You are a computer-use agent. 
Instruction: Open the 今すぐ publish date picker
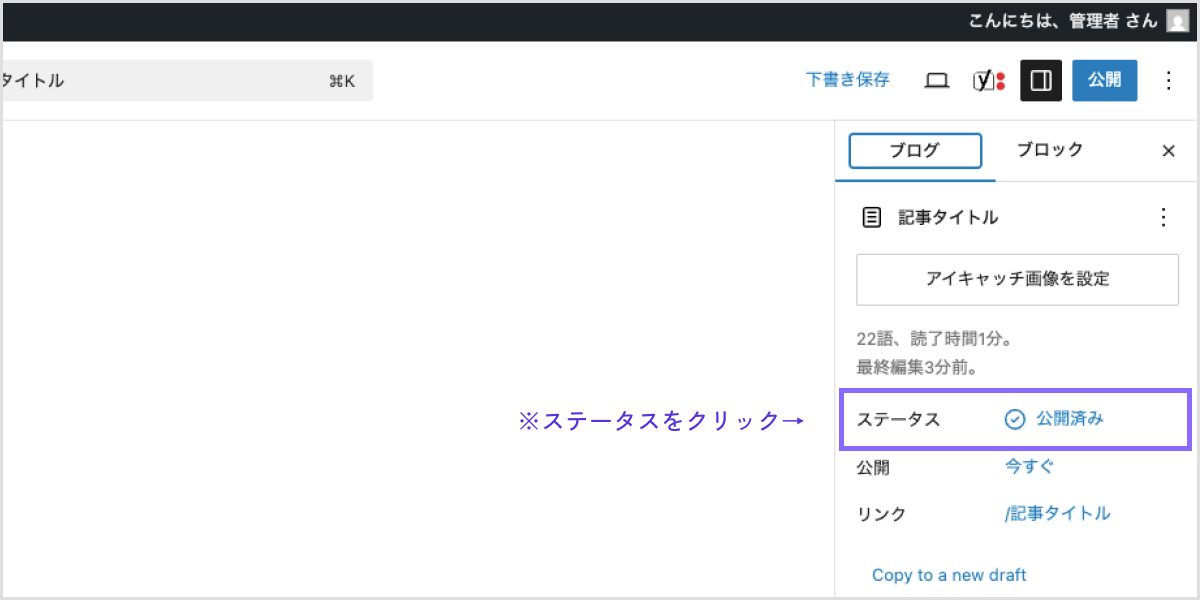point(1029,467)
